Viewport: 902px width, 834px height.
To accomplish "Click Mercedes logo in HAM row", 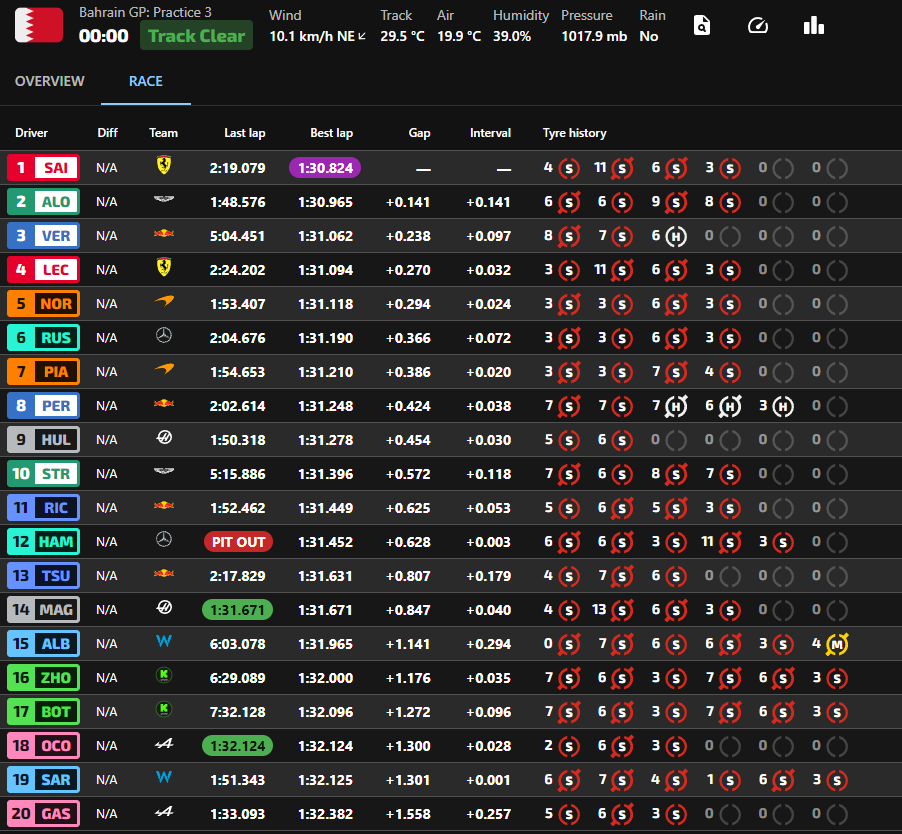I will 164,539.
